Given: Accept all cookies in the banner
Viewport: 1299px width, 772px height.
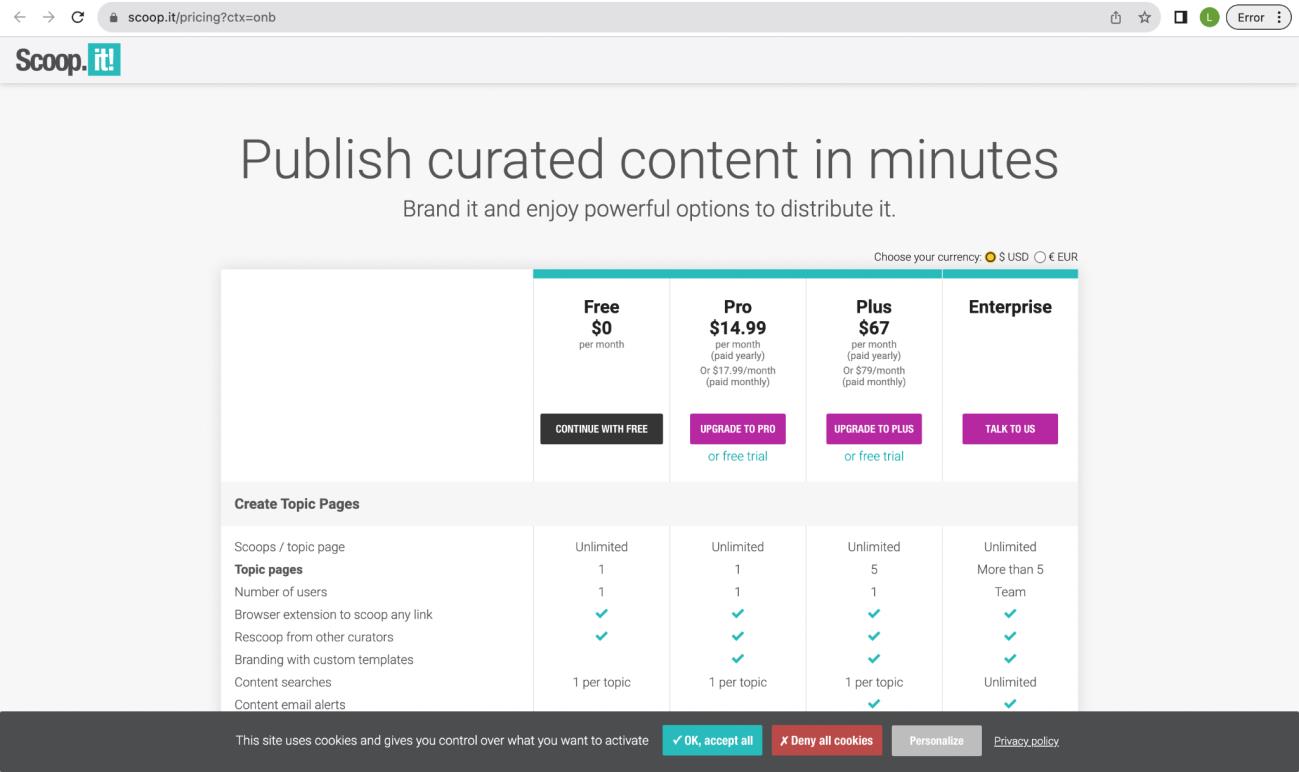Looking at the screenshot, I should click(712, 741).
